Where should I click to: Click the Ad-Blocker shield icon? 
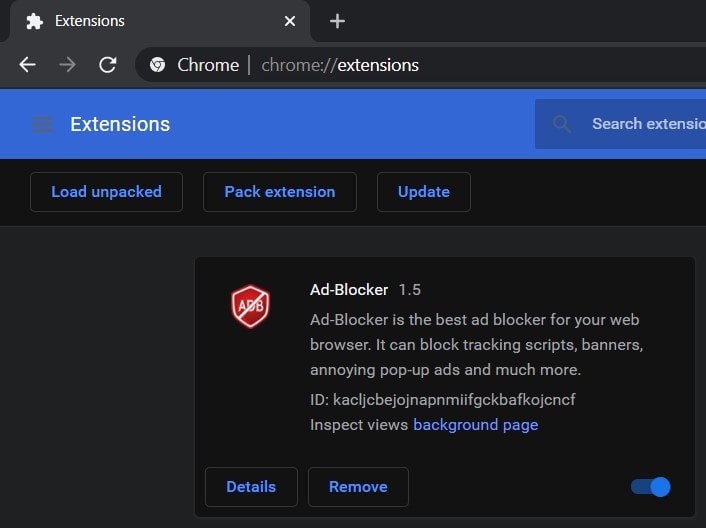[x=251, y=306]
